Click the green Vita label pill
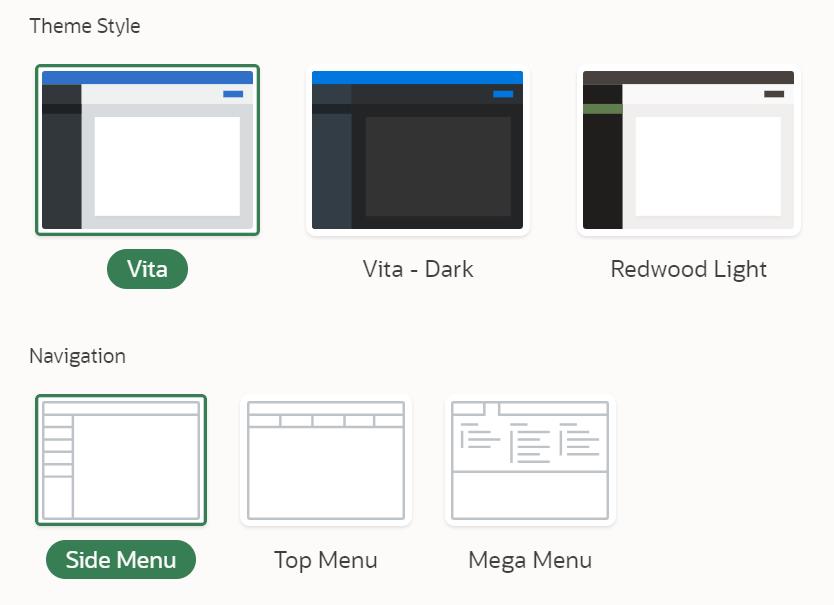The image size is (834, 605). tap(147, 269)
